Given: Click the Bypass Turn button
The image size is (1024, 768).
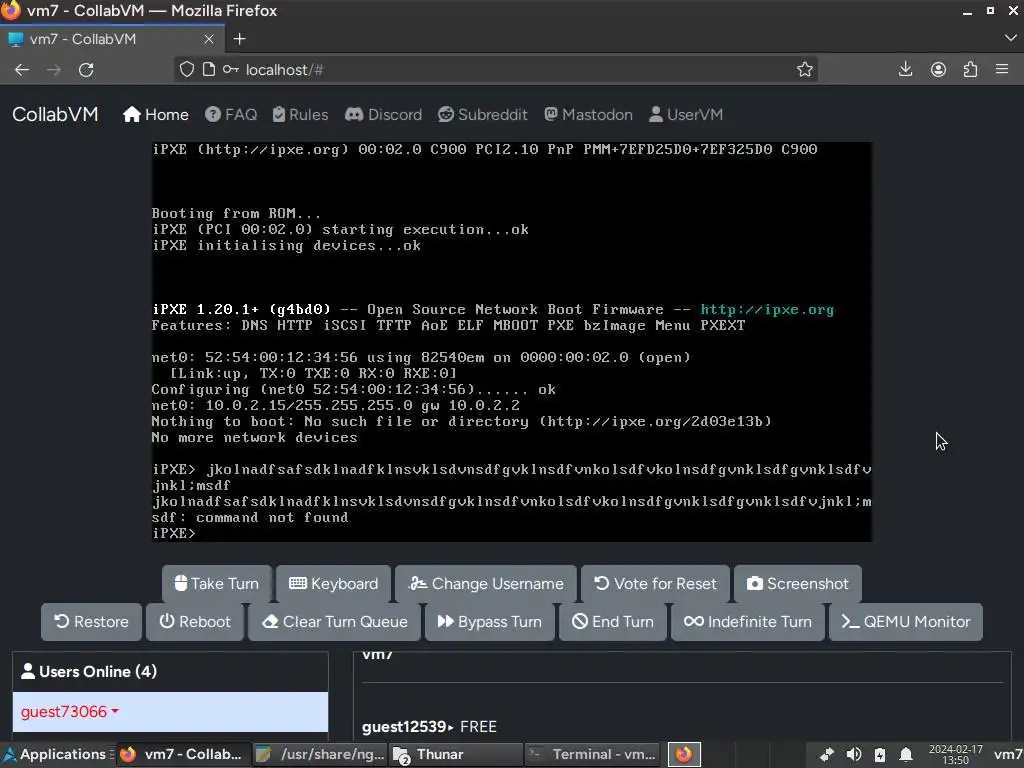Looking at the screenshot, I should 490,622.
